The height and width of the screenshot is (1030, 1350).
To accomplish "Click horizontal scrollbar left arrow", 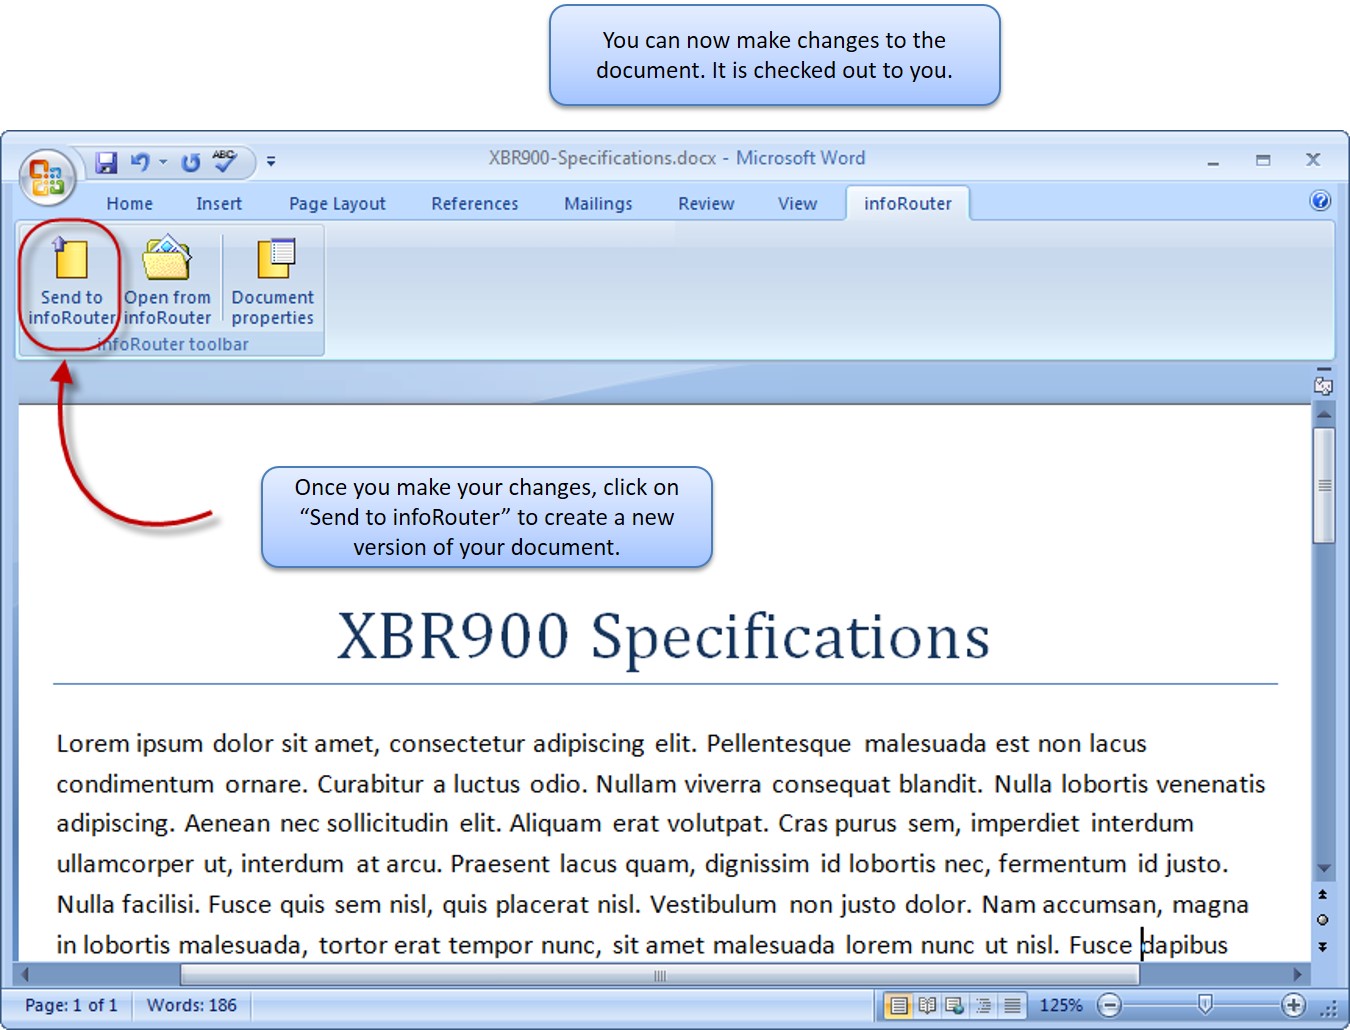I will point(24,974).
